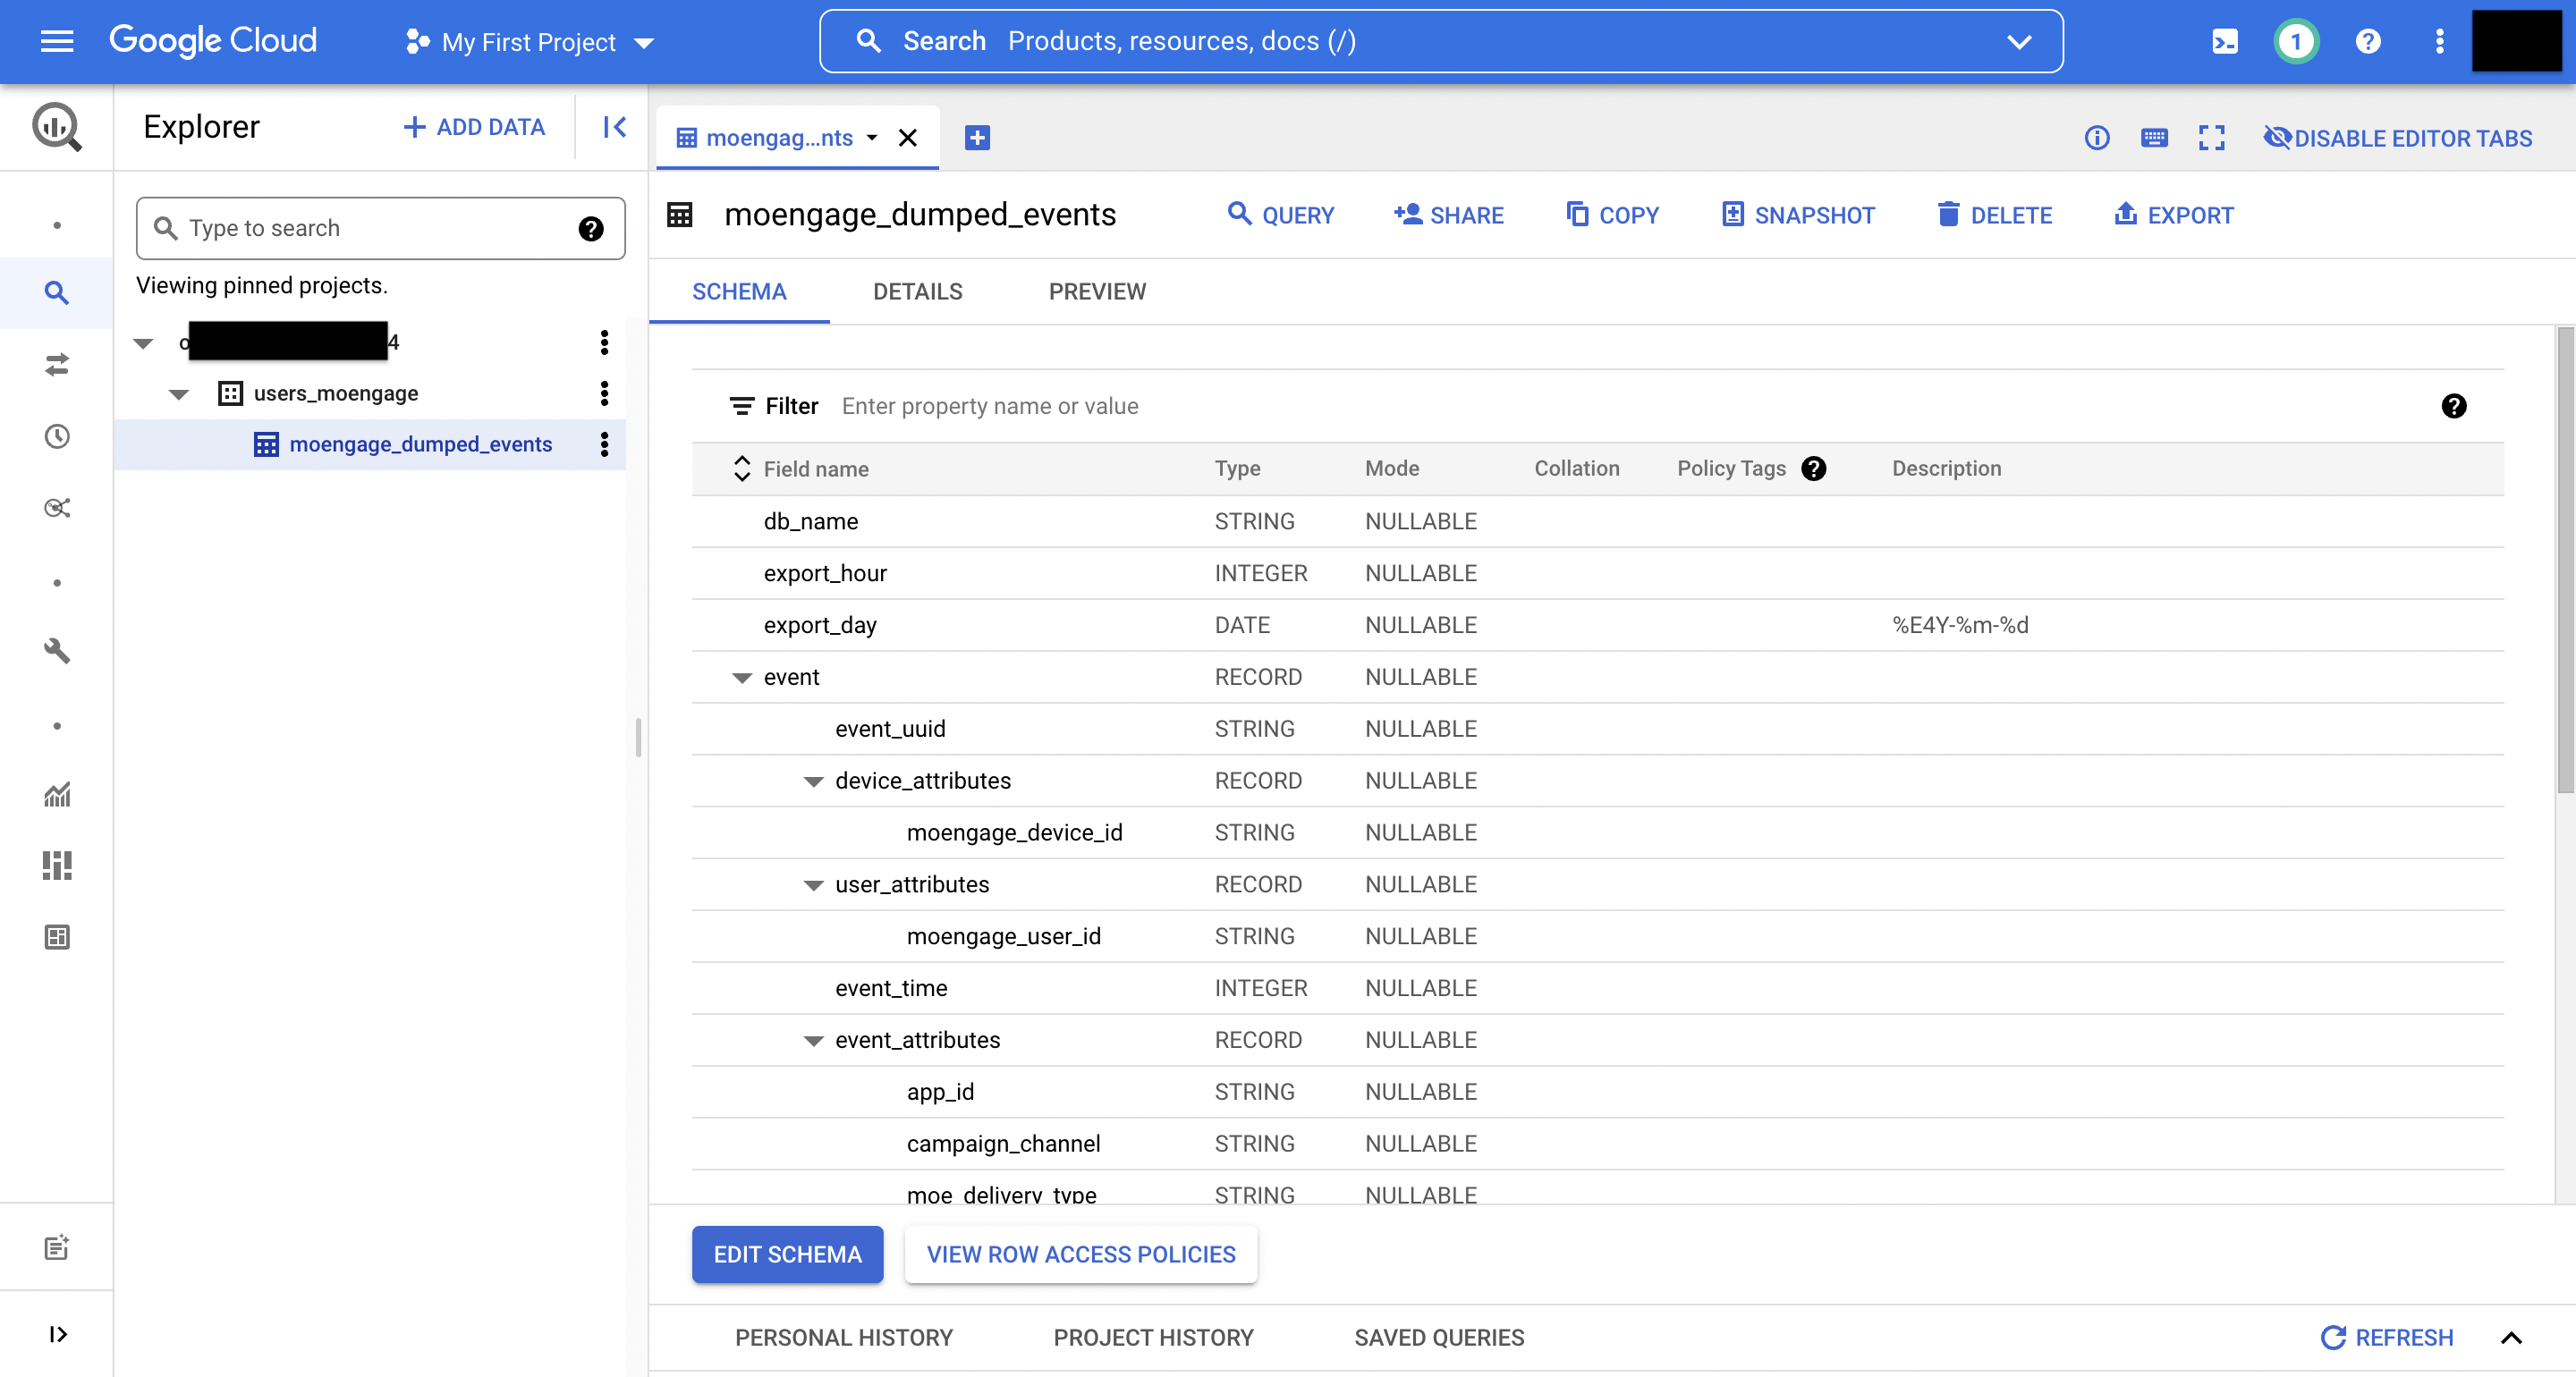The image size is (2576, 1377).
Task: Close the moengag...nts editor tab
Action: coord(908,138)
